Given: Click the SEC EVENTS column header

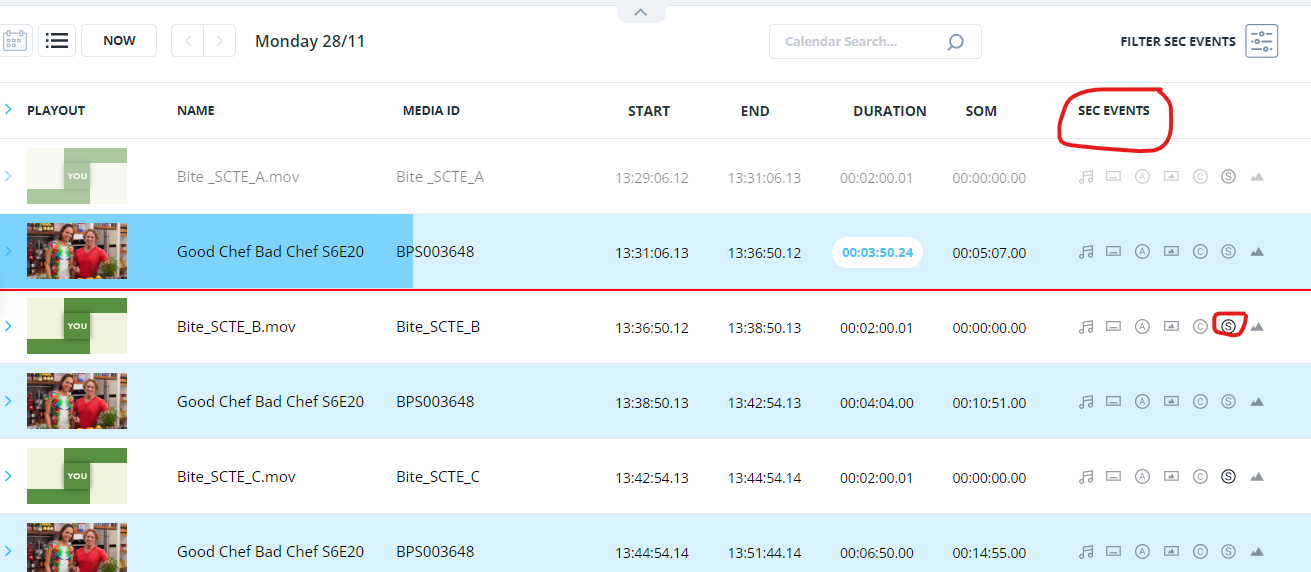Looking at the screenshot, I should click(x=1113, y=111).
